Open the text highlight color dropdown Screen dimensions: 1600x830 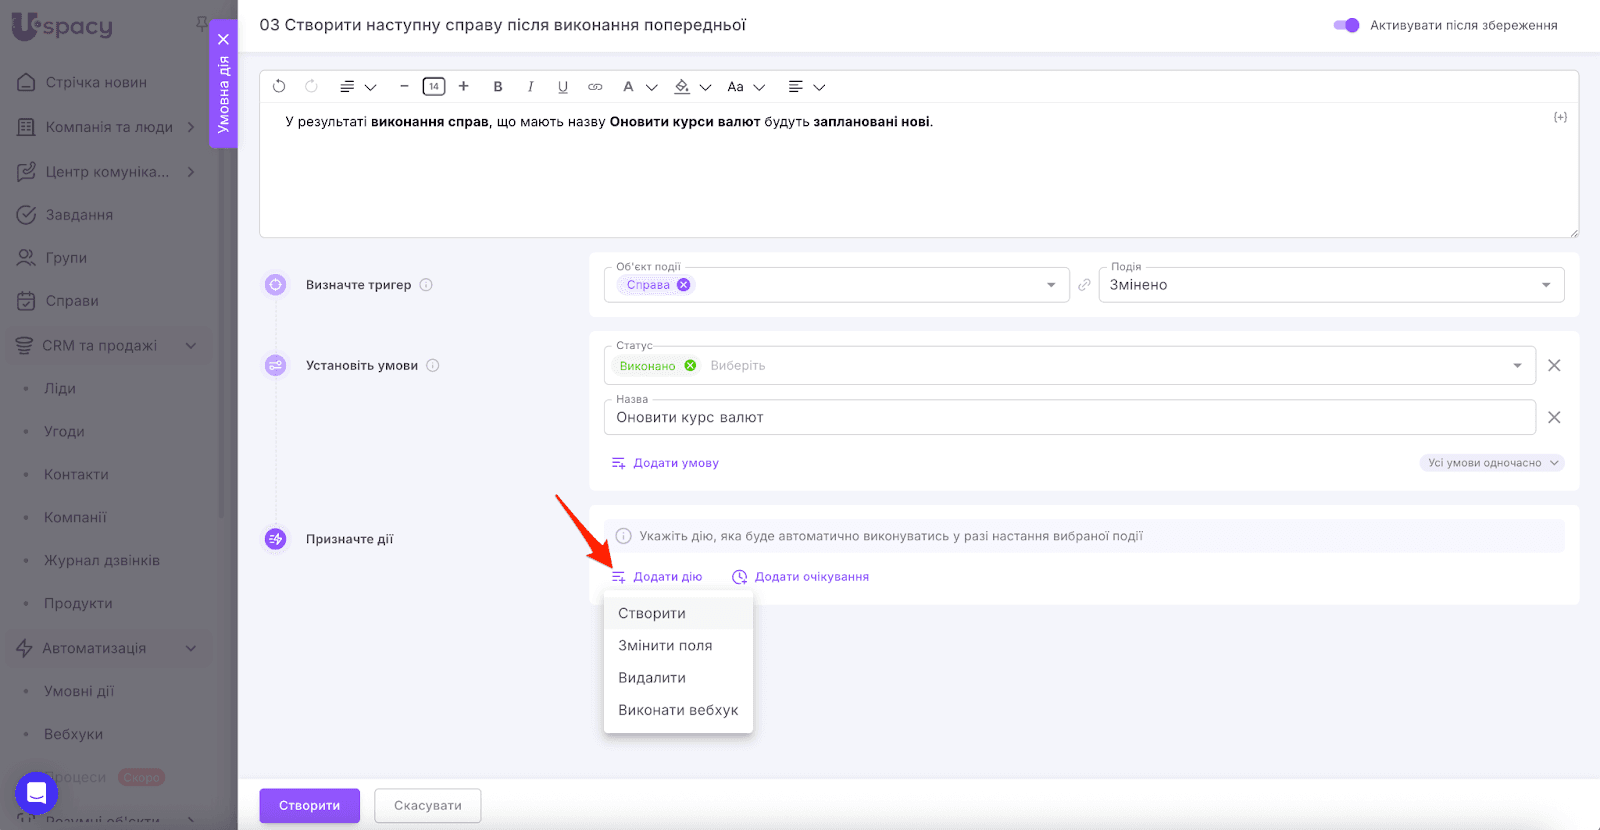tap(705, 87)
